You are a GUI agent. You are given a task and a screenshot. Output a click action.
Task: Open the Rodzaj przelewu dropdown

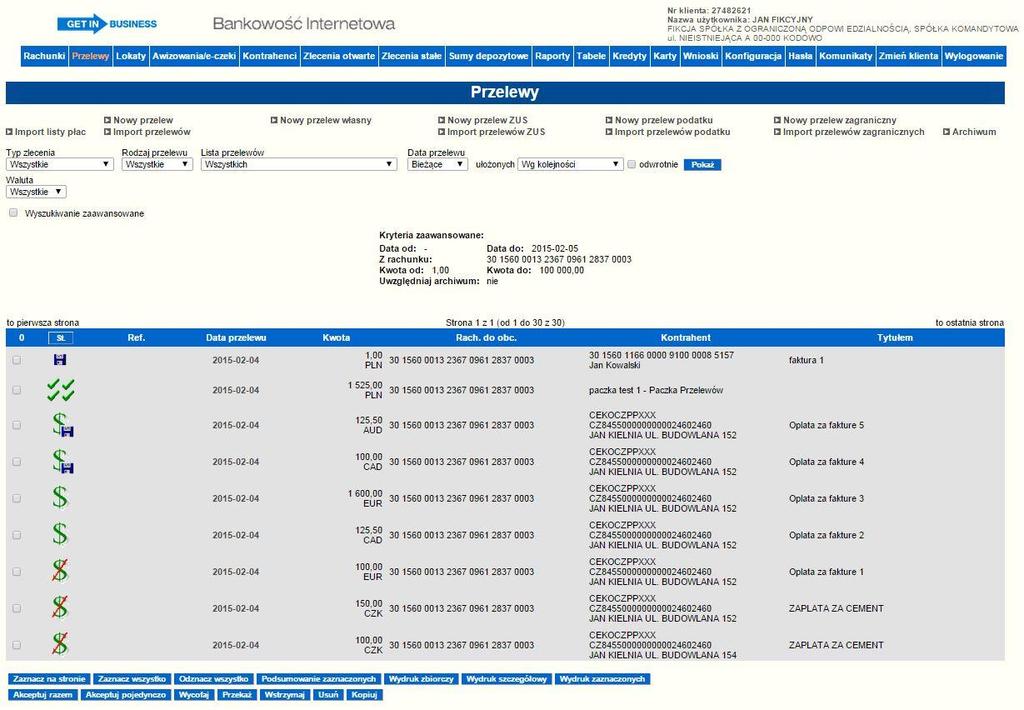[157, 165]
